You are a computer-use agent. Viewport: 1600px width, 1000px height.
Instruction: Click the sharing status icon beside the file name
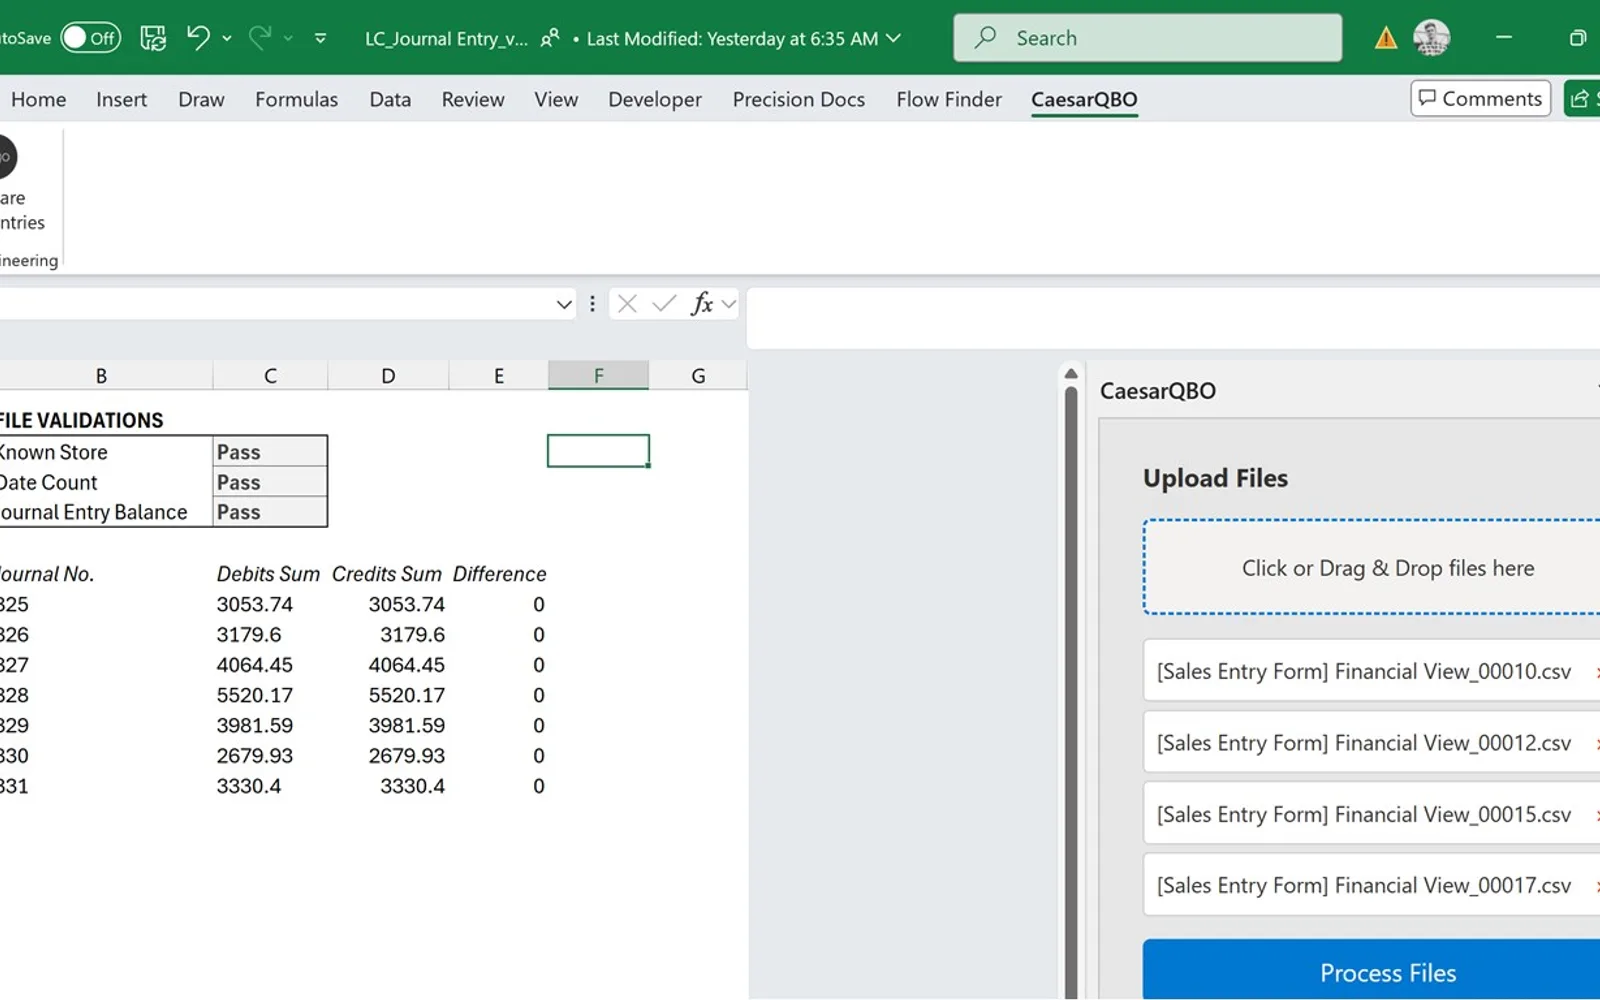[x=550, y=38]
